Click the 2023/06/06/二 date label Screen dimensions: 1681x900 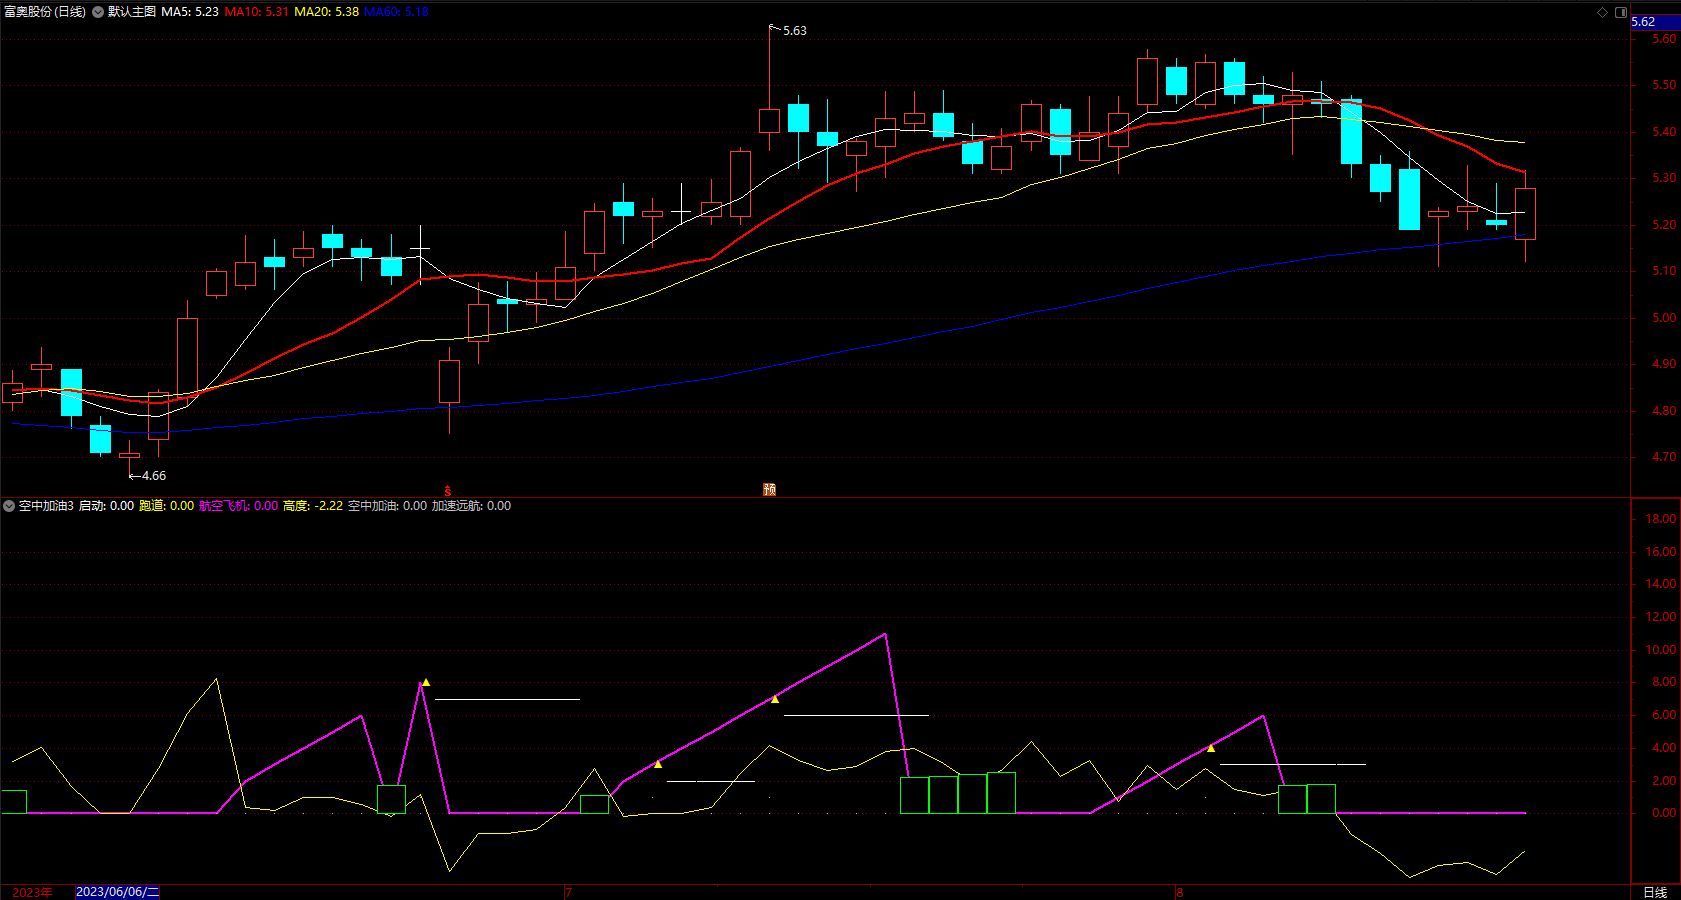point(118,892)
